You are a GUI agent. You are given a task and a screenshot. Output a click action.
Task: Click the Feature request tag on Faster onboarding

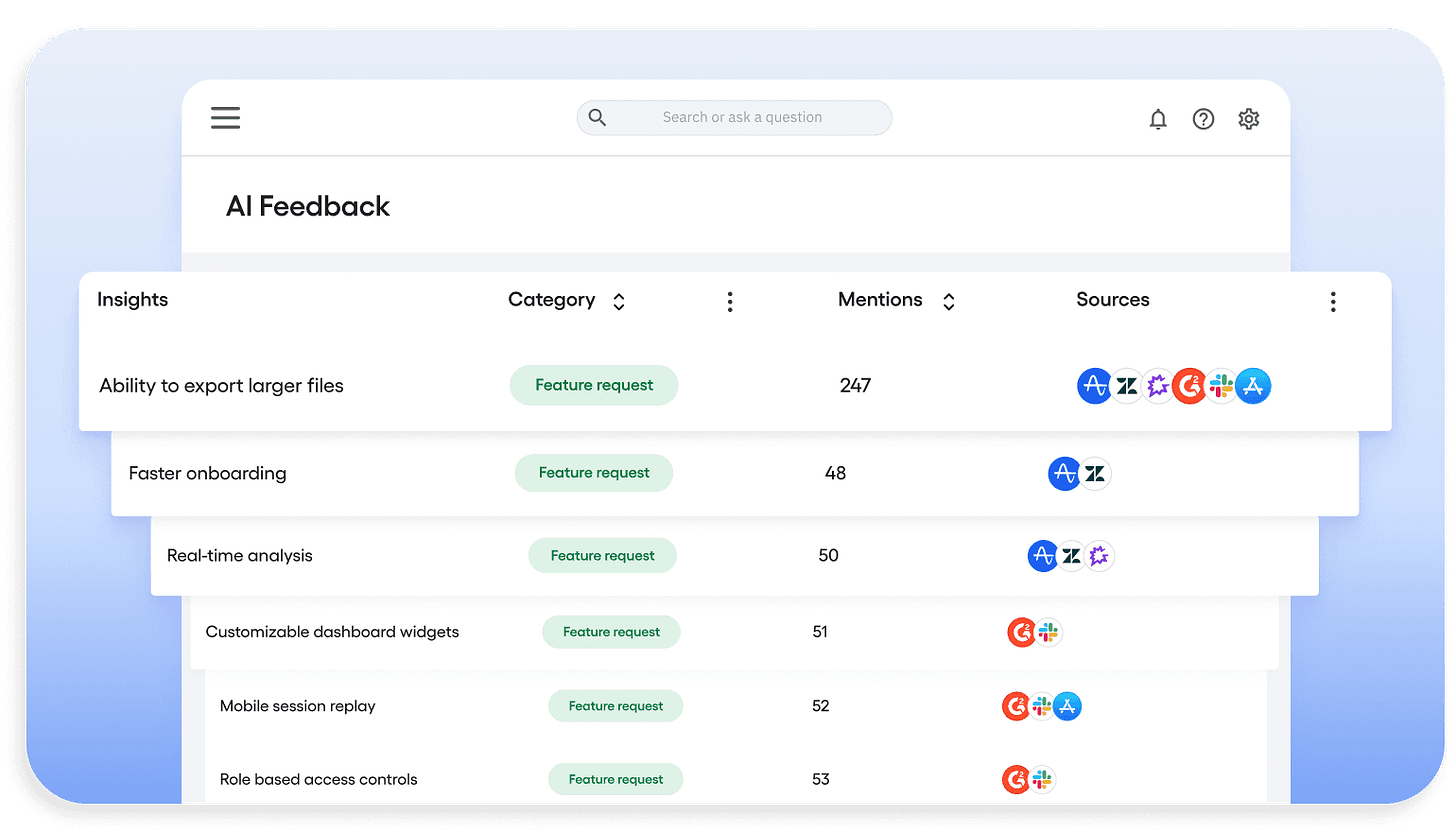tap(594, 472)
